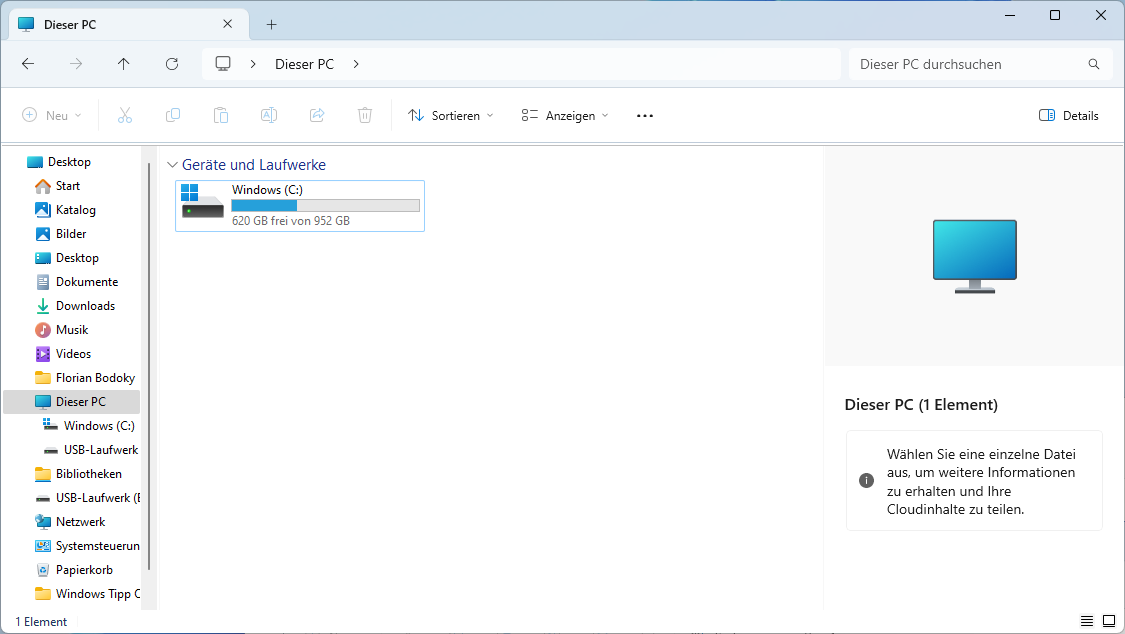
Task: Click the Rename icon in toolbar
Action: pos(269,115)
